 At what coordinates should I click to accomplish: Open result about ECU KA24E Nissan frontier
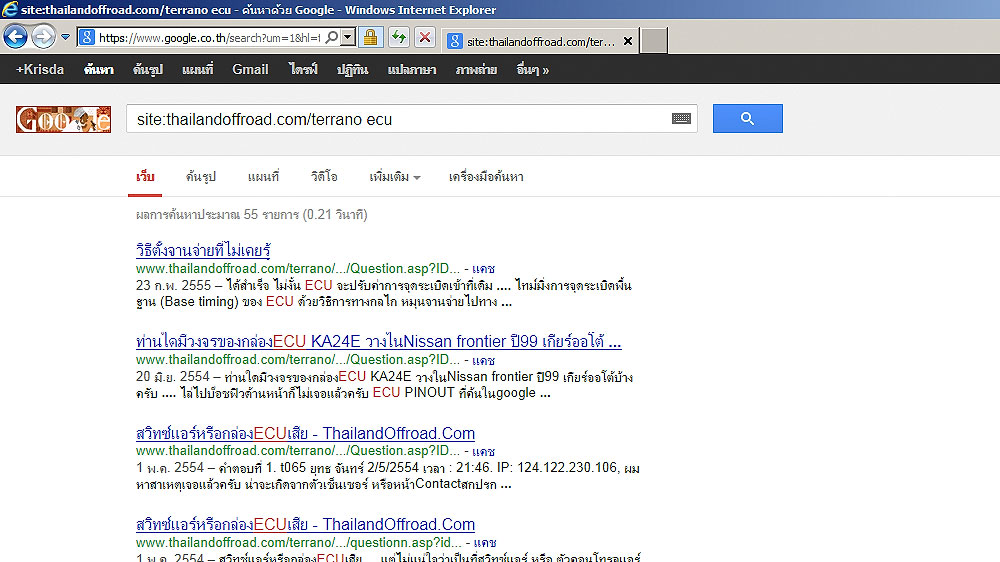coord(378,342)
